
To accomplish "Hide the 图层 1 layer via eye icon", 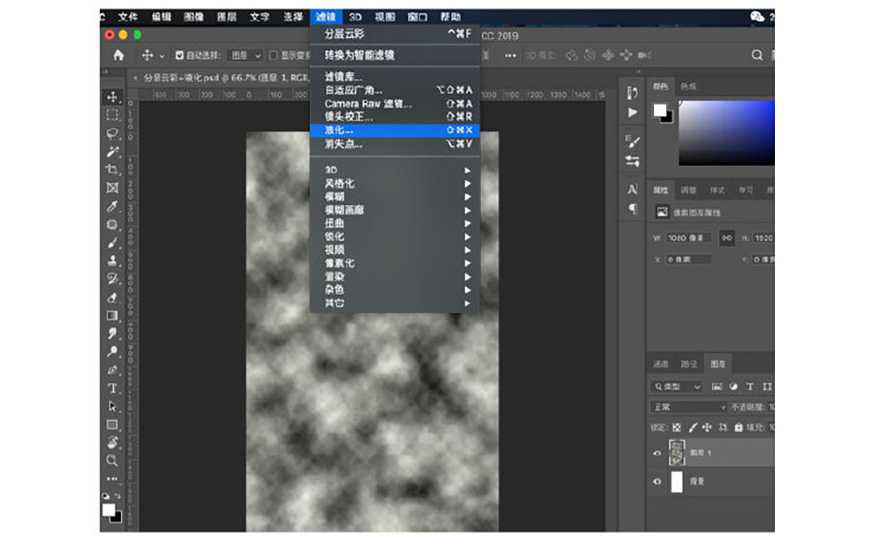I will [x=657, y=453].
